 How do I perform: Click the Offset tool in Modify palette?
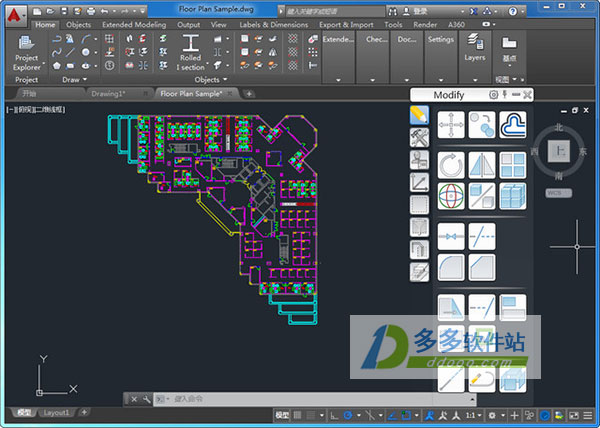(x=512, y=125)
